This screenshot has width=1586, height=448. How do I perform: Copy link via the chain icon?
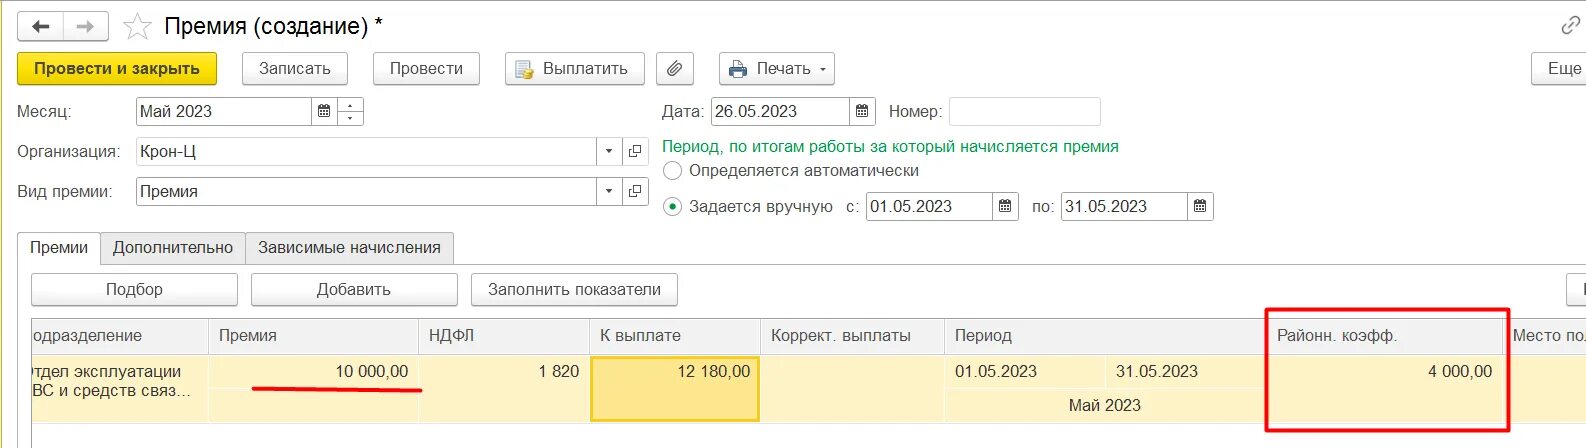tap(1570, 27)
